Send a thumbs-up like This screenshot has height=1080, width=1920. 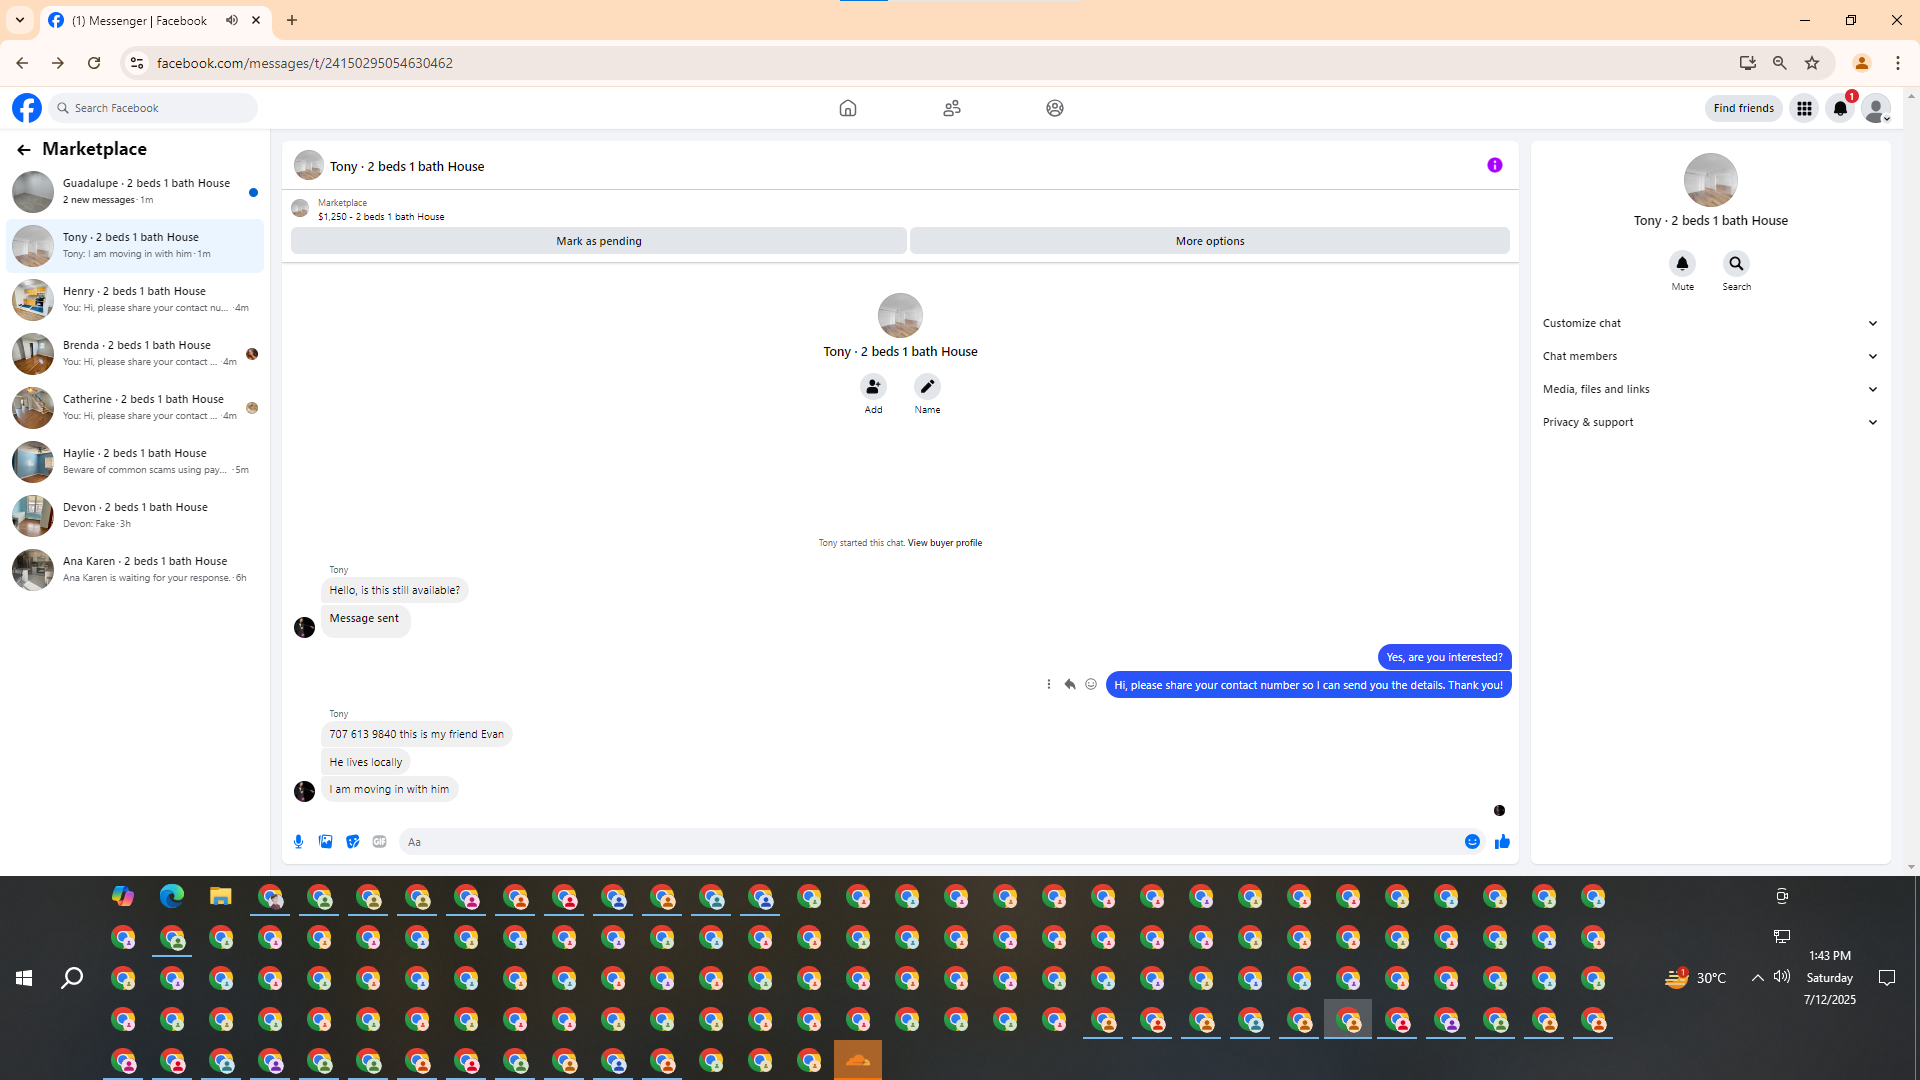point(1502,842)
